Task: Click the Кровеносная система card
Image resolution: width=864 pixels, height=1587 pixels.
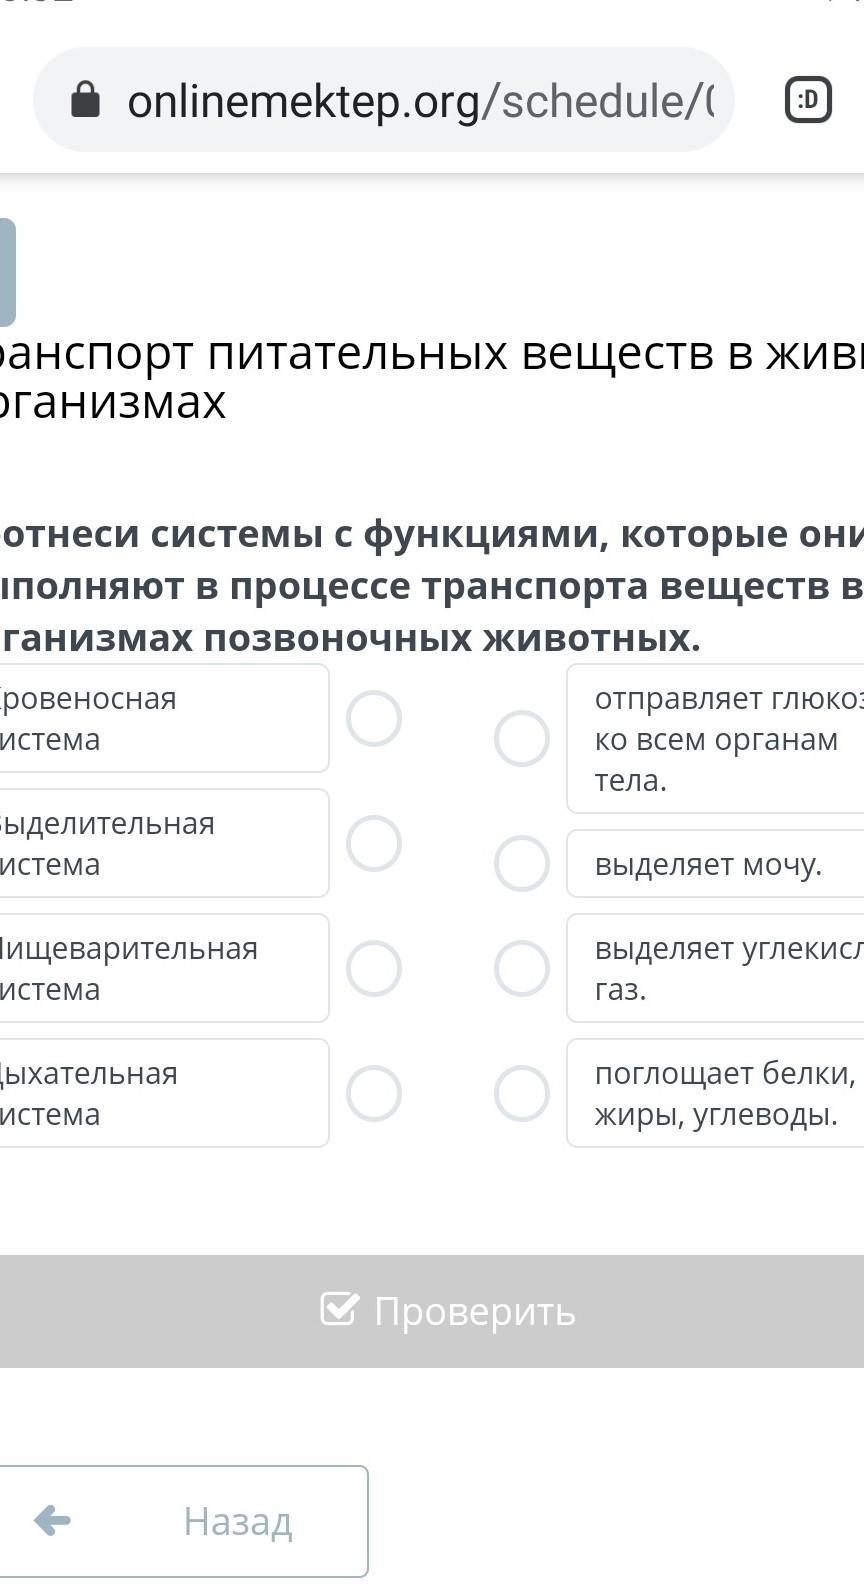Action: click(160, 718)
